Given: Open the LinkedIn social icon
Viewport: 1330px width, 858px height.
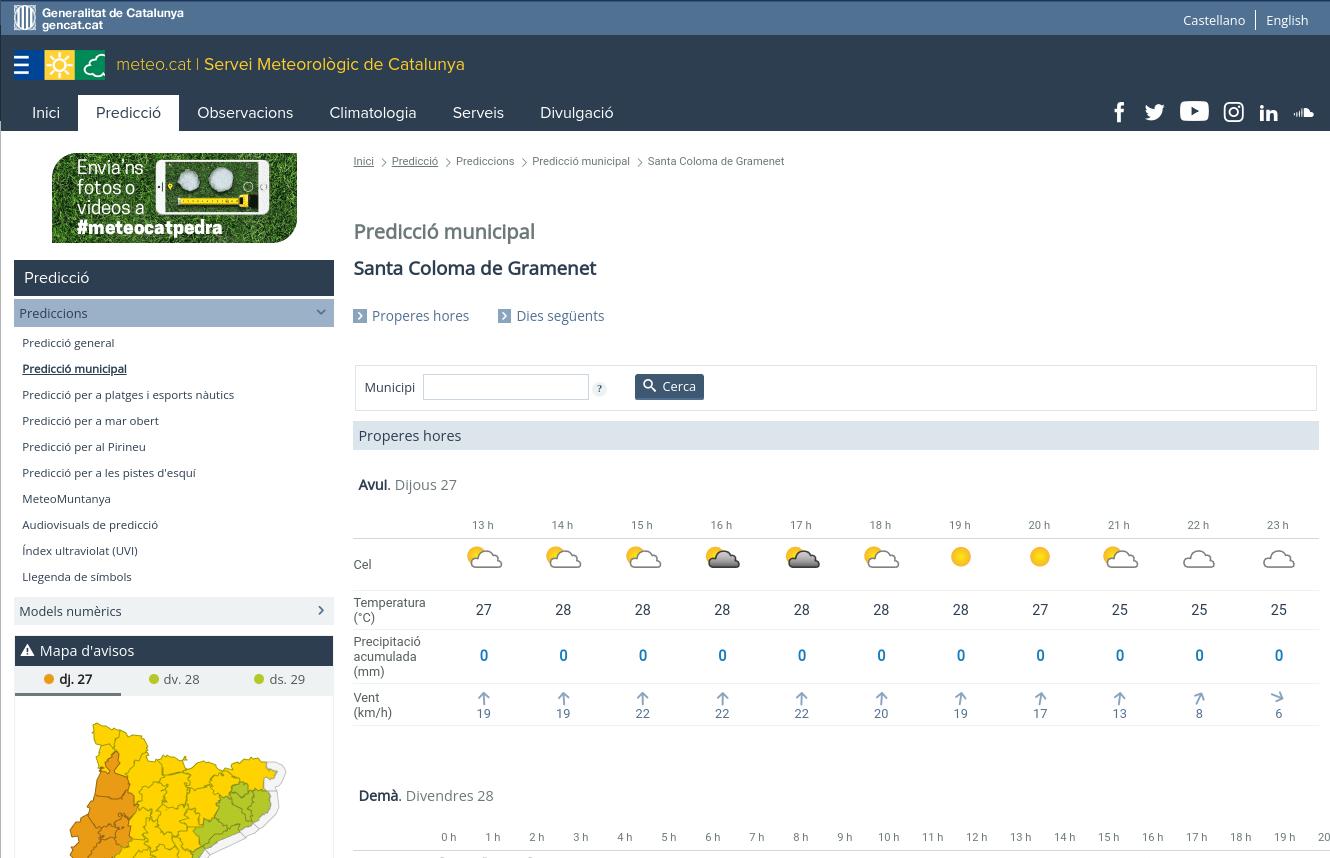Looking at the screenshot, I should pos(1268,113).
